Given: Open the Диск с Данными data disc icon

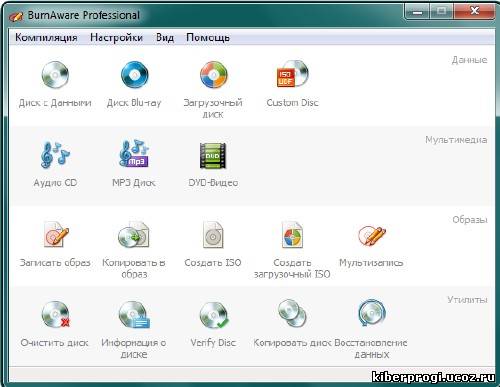Looking at the screenshot, I should tap(55, 74).
